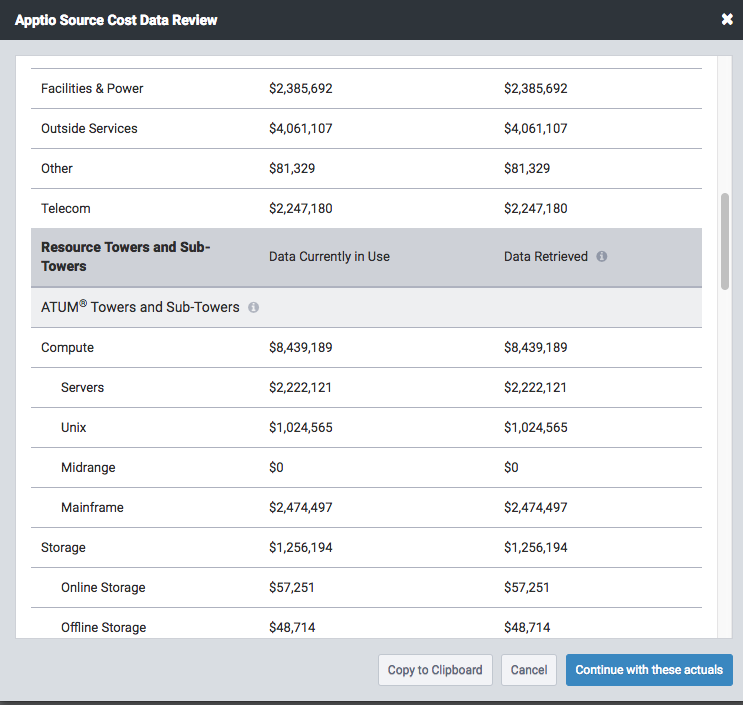Click the info icon next to Data Retrieved
743x705 pixels.
tap(602, 256)
